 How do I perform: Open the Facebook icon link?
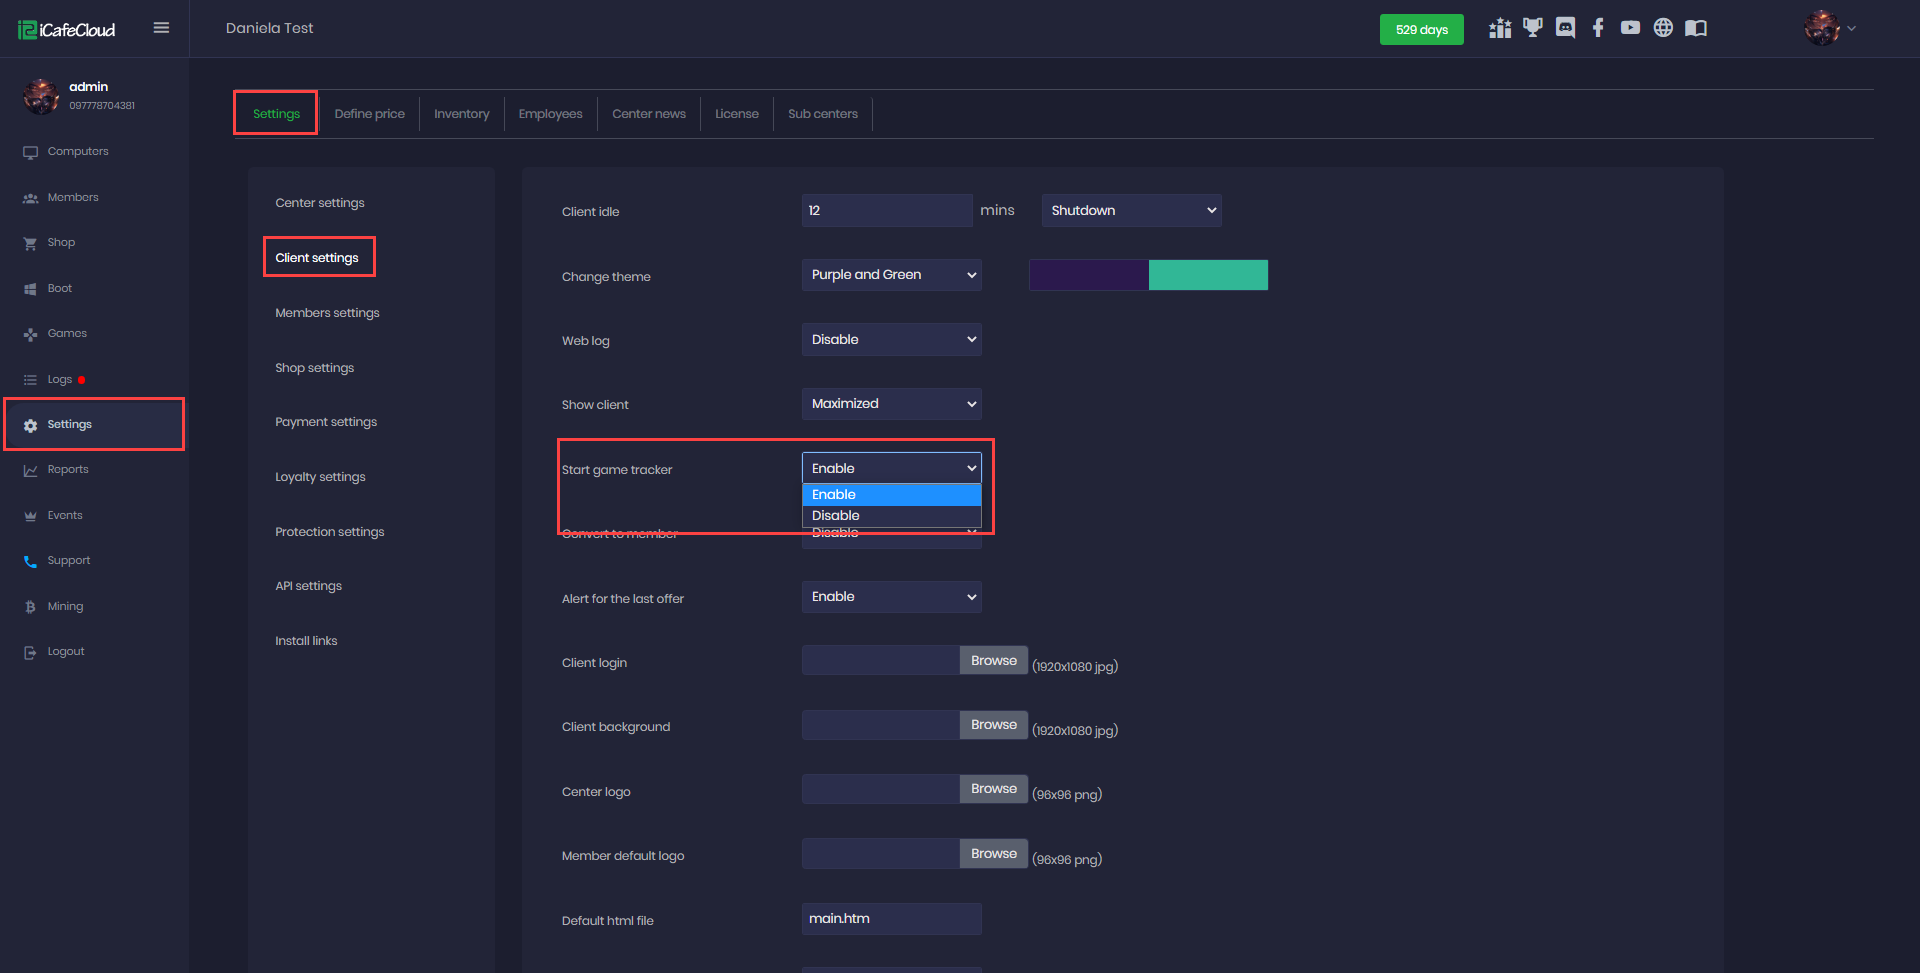1598,28
